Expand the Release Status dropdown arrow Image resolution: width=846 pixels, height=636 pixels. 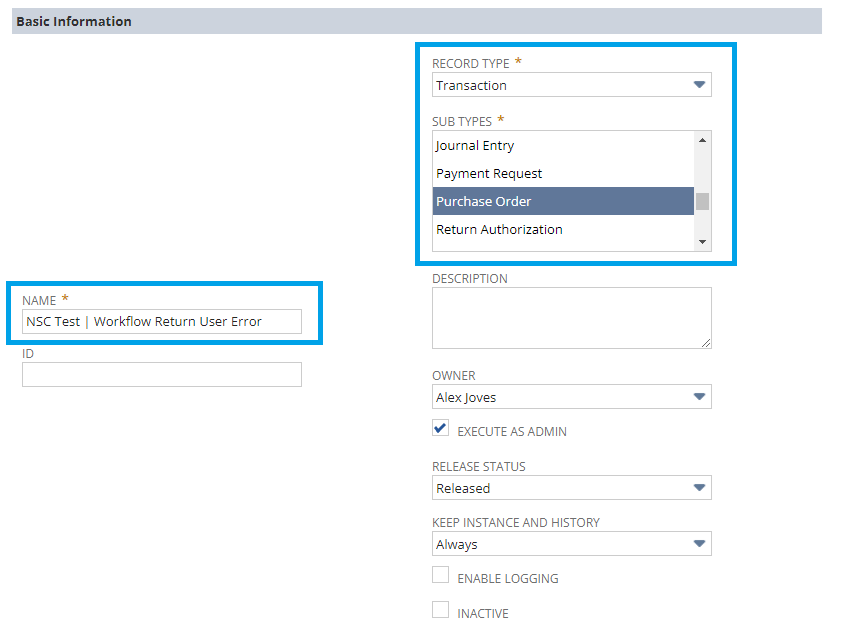click(x=699, y=488)
